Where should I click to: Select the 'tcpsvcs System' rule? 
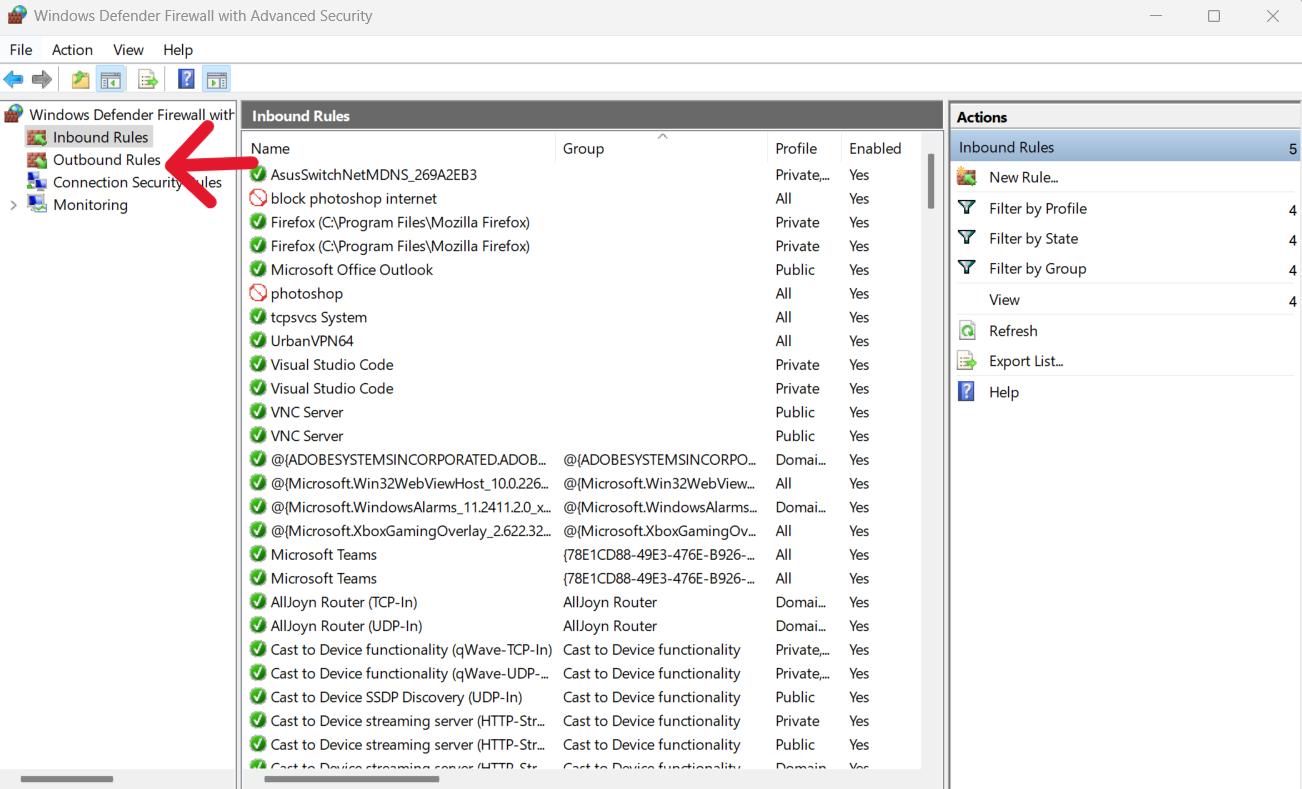point(319,317)
